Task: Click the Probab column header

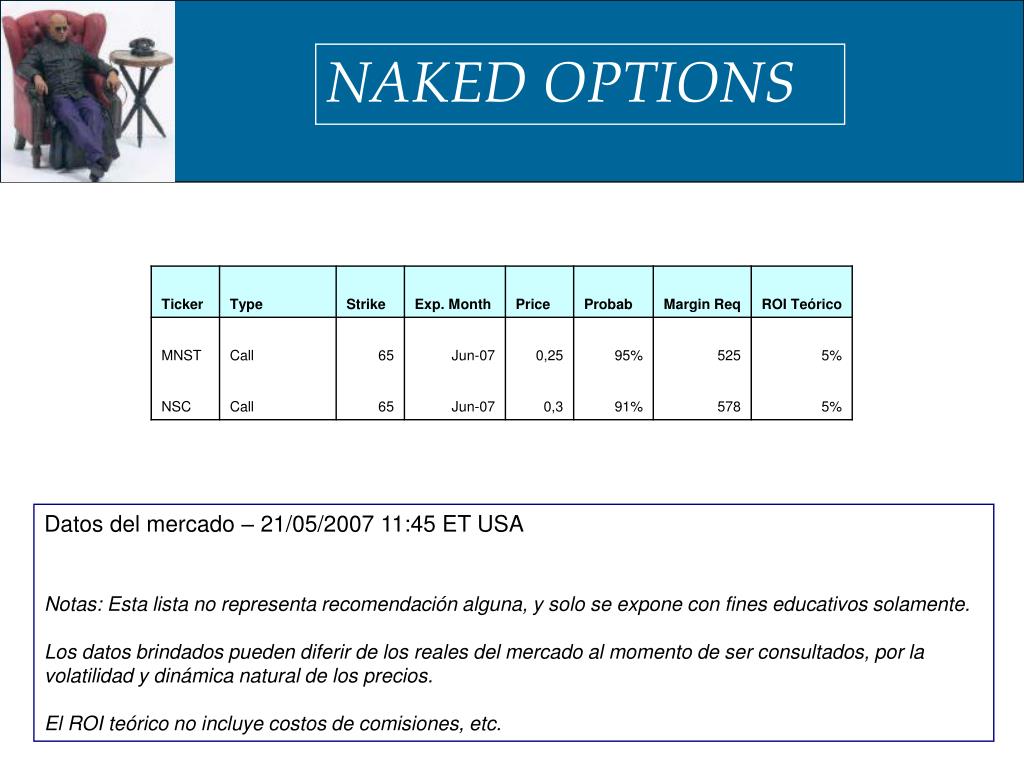Action: [613, 292]
